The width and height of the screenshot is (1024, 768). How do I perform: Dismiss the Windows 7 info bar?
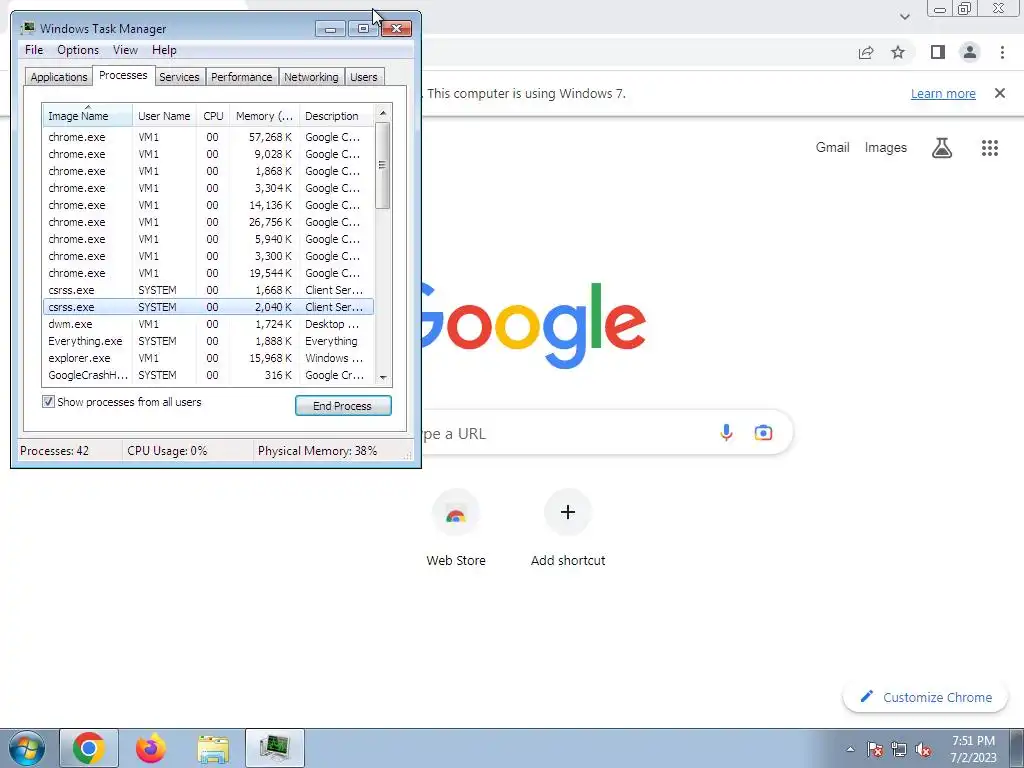[x=999, y=93]
